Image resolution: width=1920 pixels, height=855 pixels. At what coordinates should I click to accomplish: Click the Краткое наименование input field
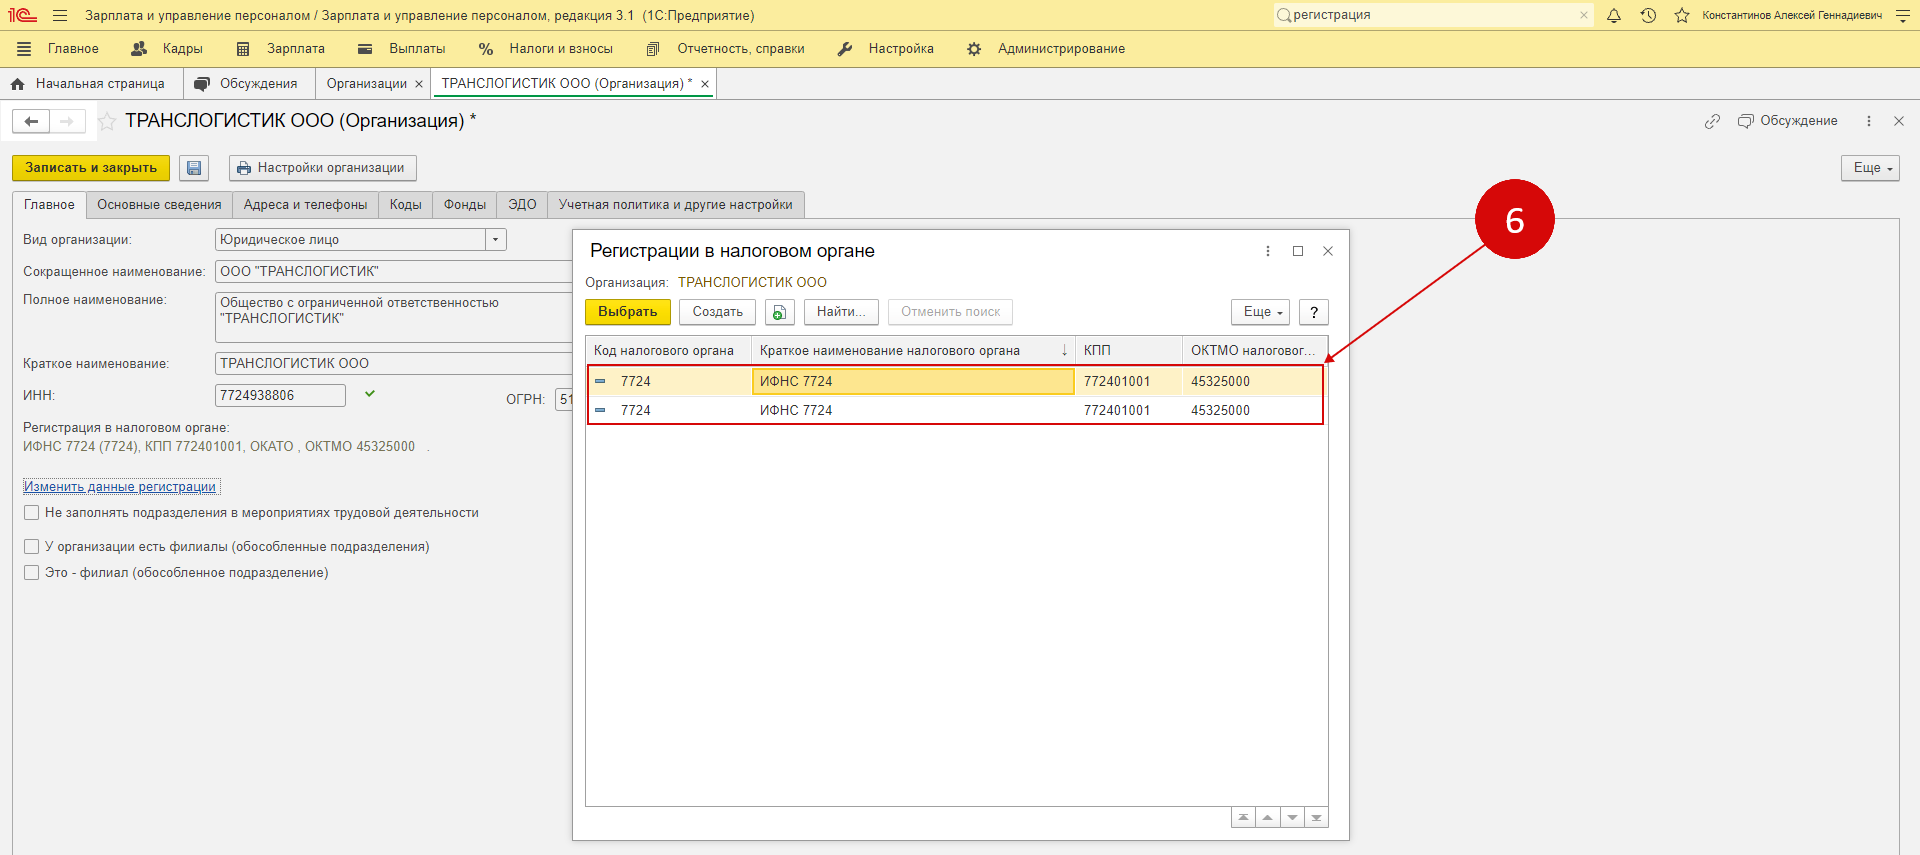coord(394,364)
